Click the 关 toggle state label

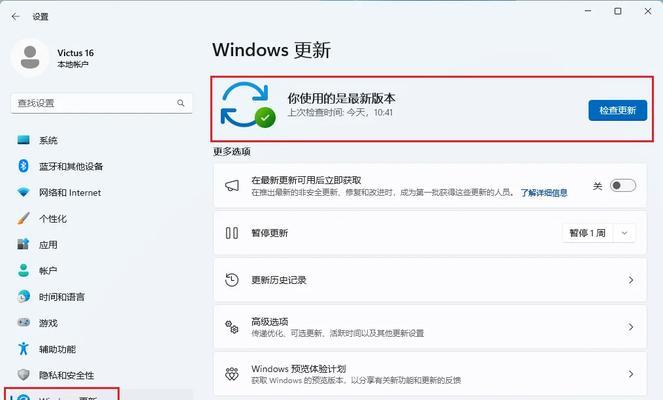click(x=597, y=186)
